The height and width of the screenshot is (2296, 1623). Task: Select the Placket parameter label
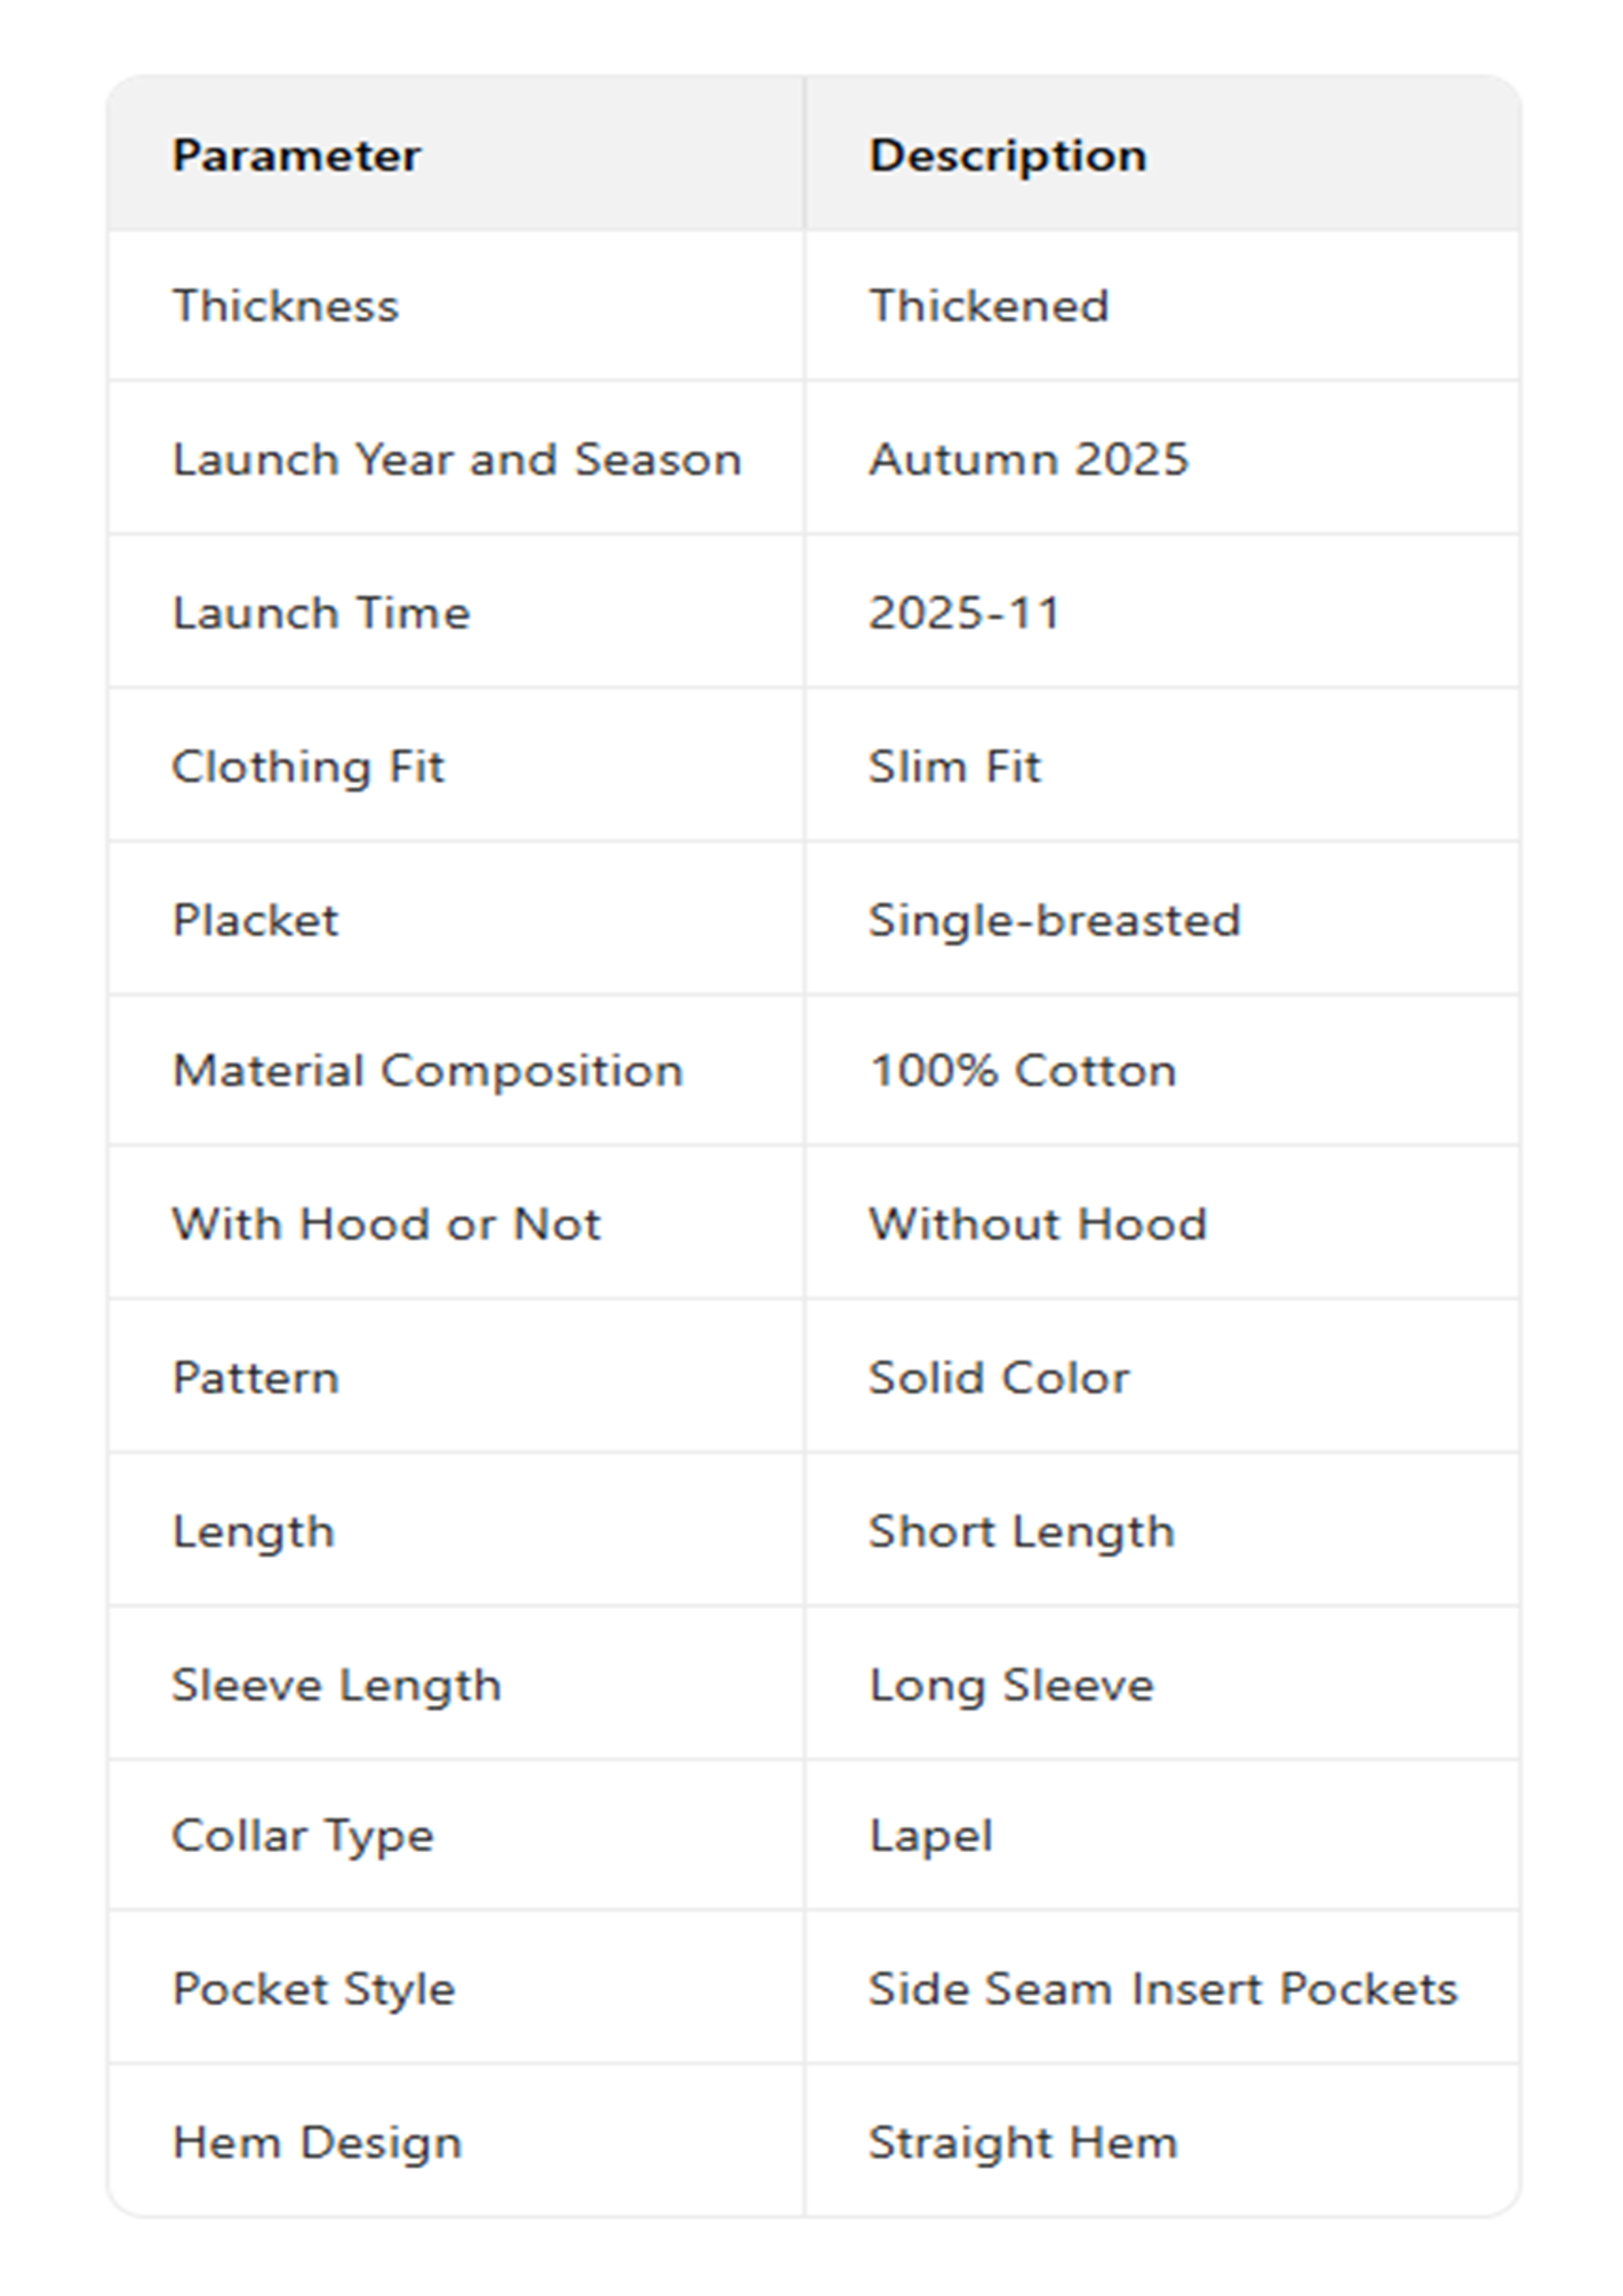pyautogui.click(x=255, y=920)
